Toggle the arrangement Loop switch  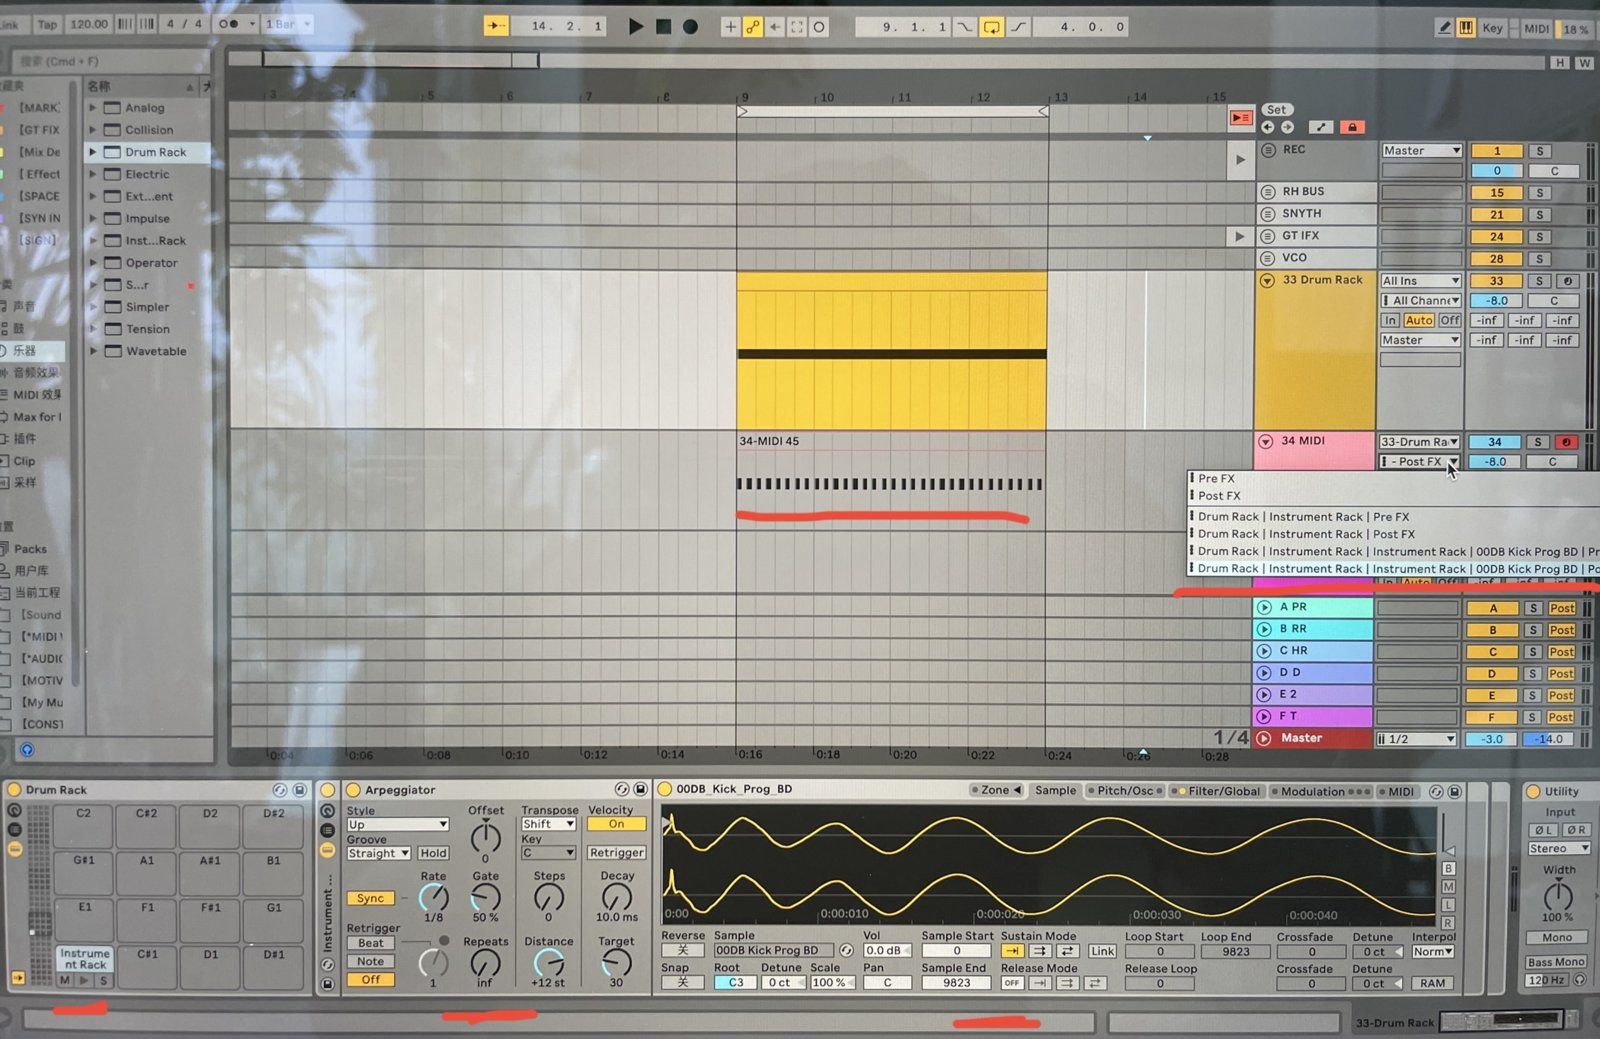click(992, 27)
